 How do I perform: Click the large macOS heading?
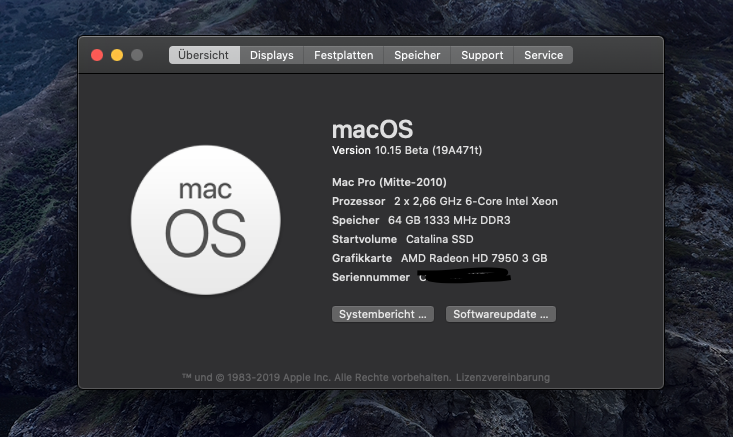click(x=373, y=129)
